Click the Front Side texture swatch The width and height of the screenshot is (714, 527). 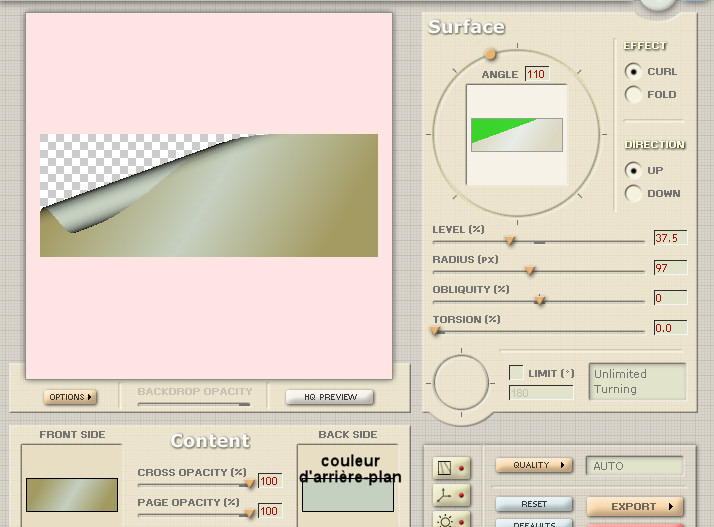71,494
